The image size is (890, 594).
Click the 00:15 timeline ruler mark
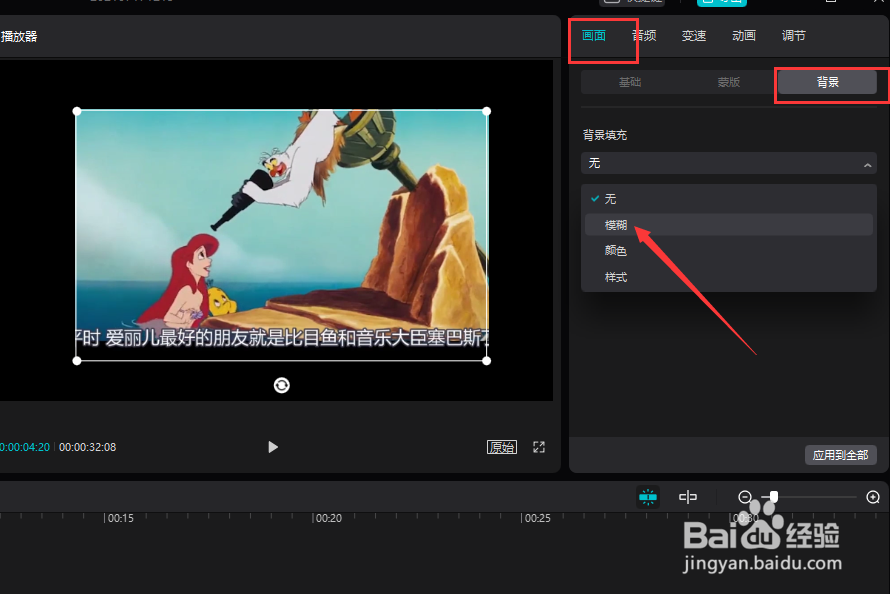(120, 518)
